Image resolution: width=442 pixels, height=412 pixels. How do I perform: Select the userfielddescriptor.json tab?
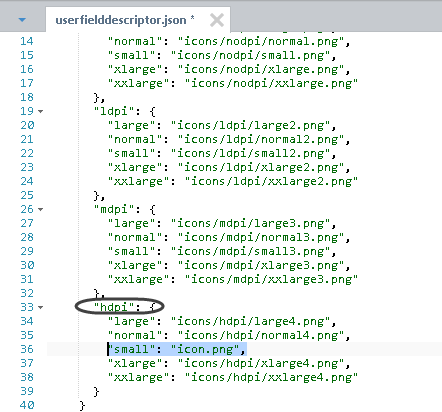point(125,20)
